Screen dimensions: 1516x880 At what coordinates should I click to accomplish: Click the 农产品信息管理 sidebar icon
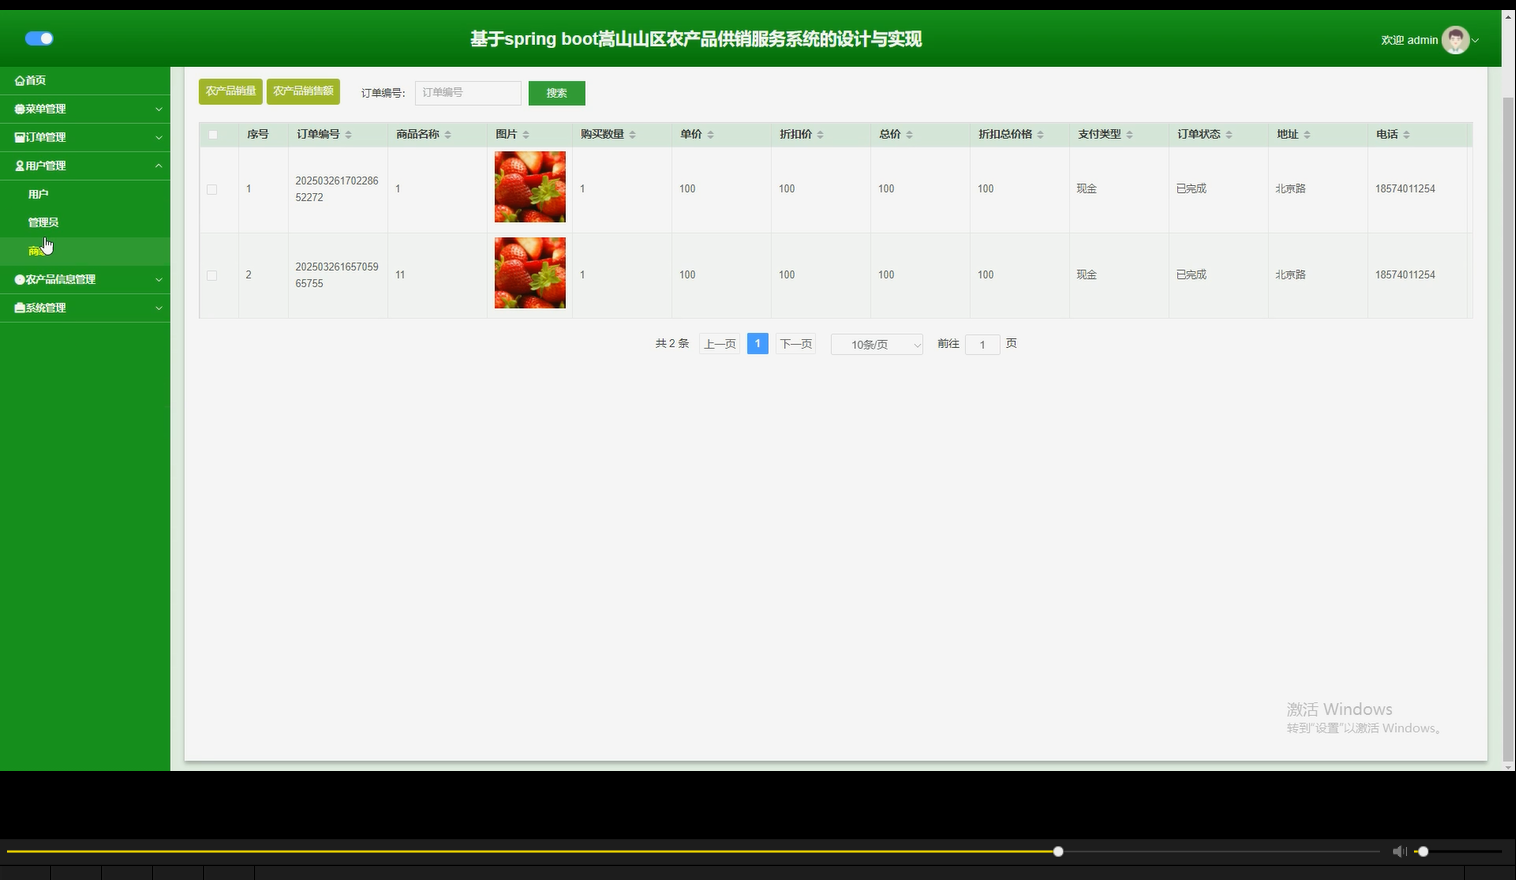[x=20, y=280]
